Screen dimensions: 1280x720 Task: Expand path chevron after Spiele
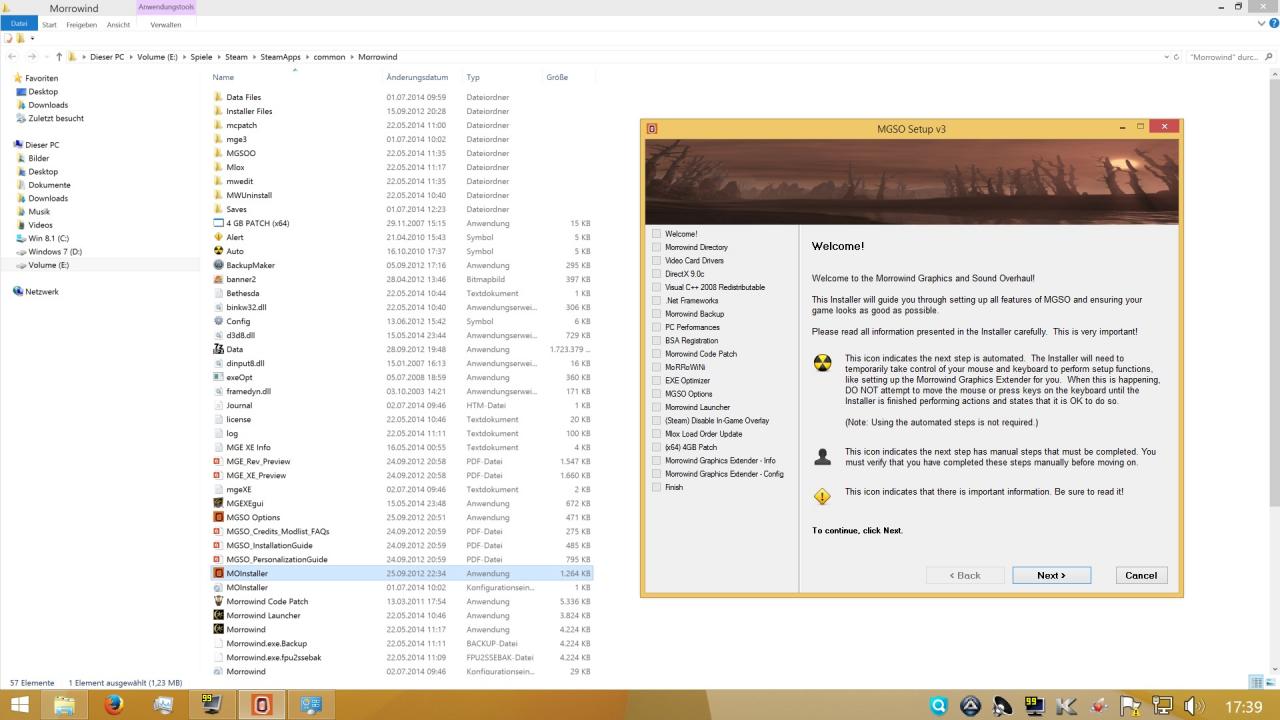(x=218, y=57)
